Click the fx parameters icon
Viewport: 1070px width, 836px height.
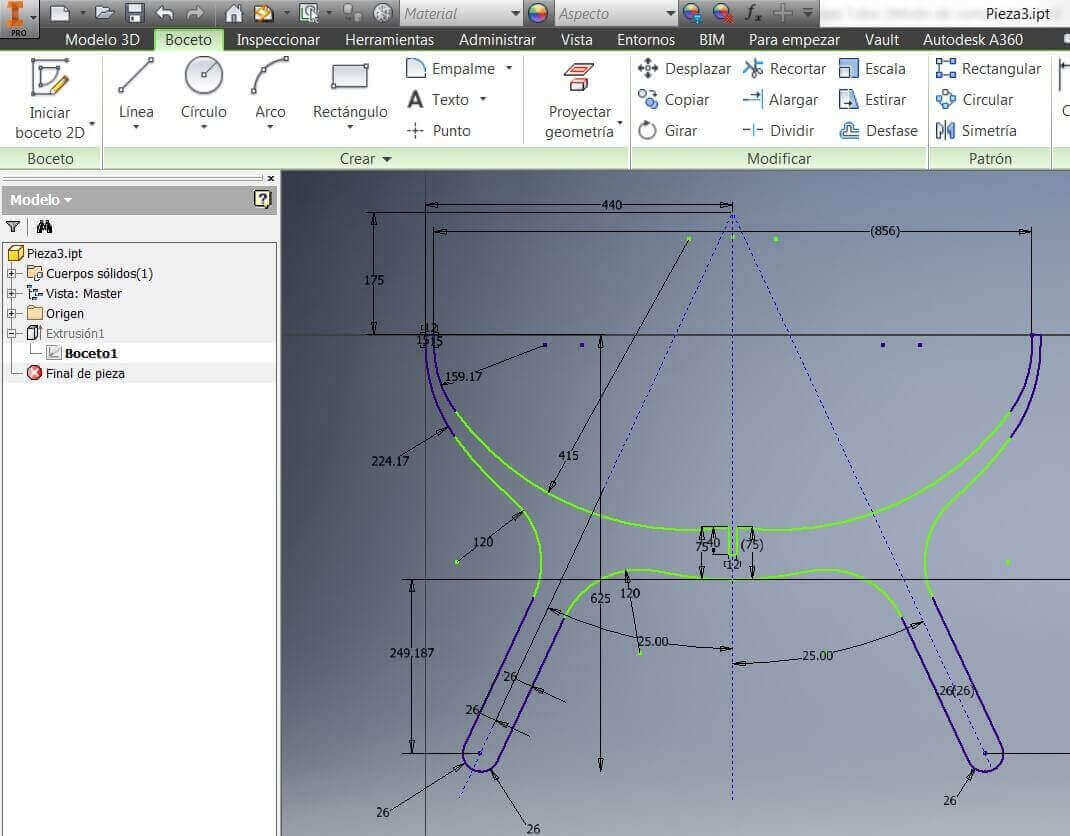[x=753, y=13]
